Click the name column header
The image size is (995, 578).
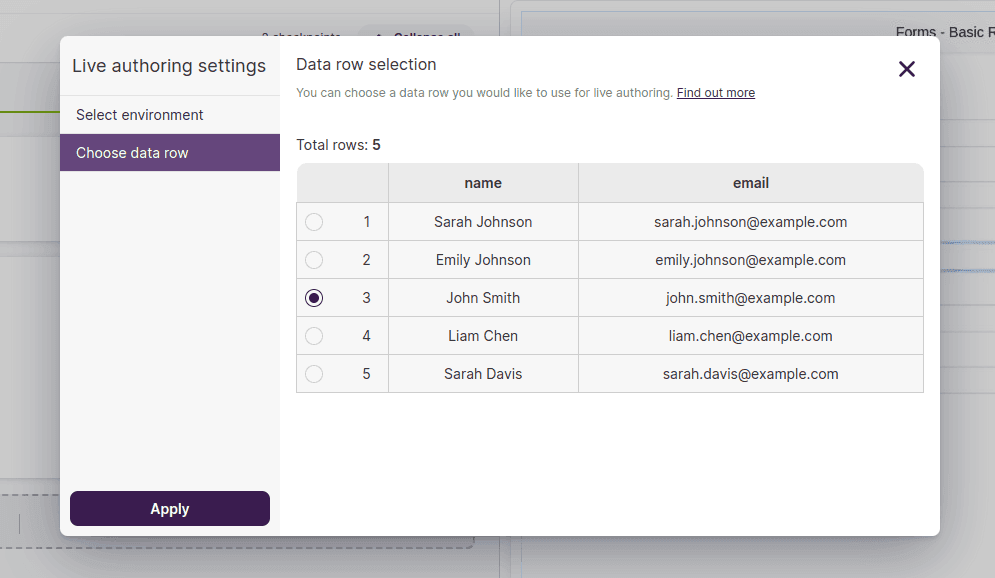pos(483,183)
